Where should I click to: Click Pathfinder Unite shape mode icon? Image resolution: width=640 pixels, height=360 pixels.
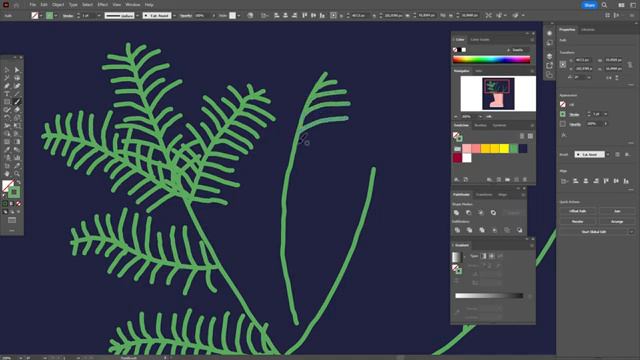pyautogui.click(x=457, y=213)
